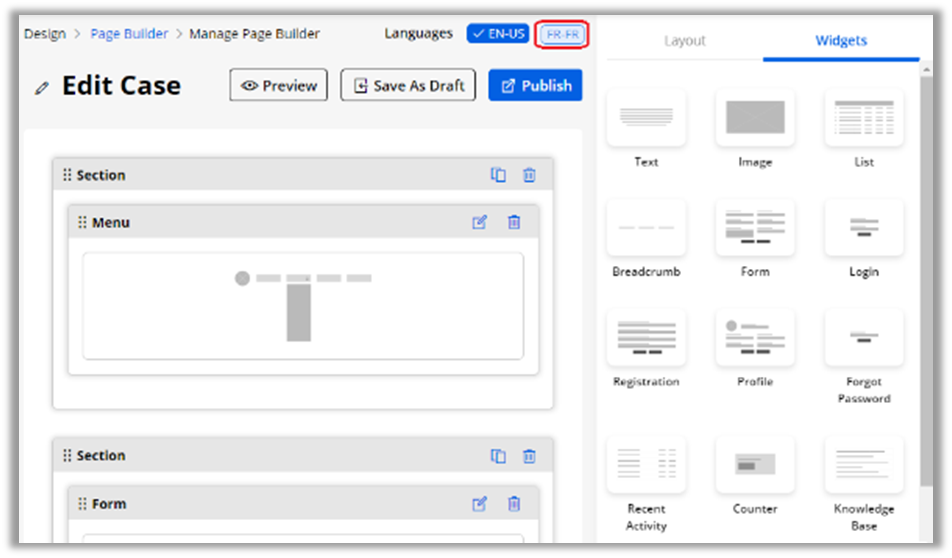Screen dimensions: 952x558
Task: Select the FR-FR language option
Action: [x=561, y=34]
